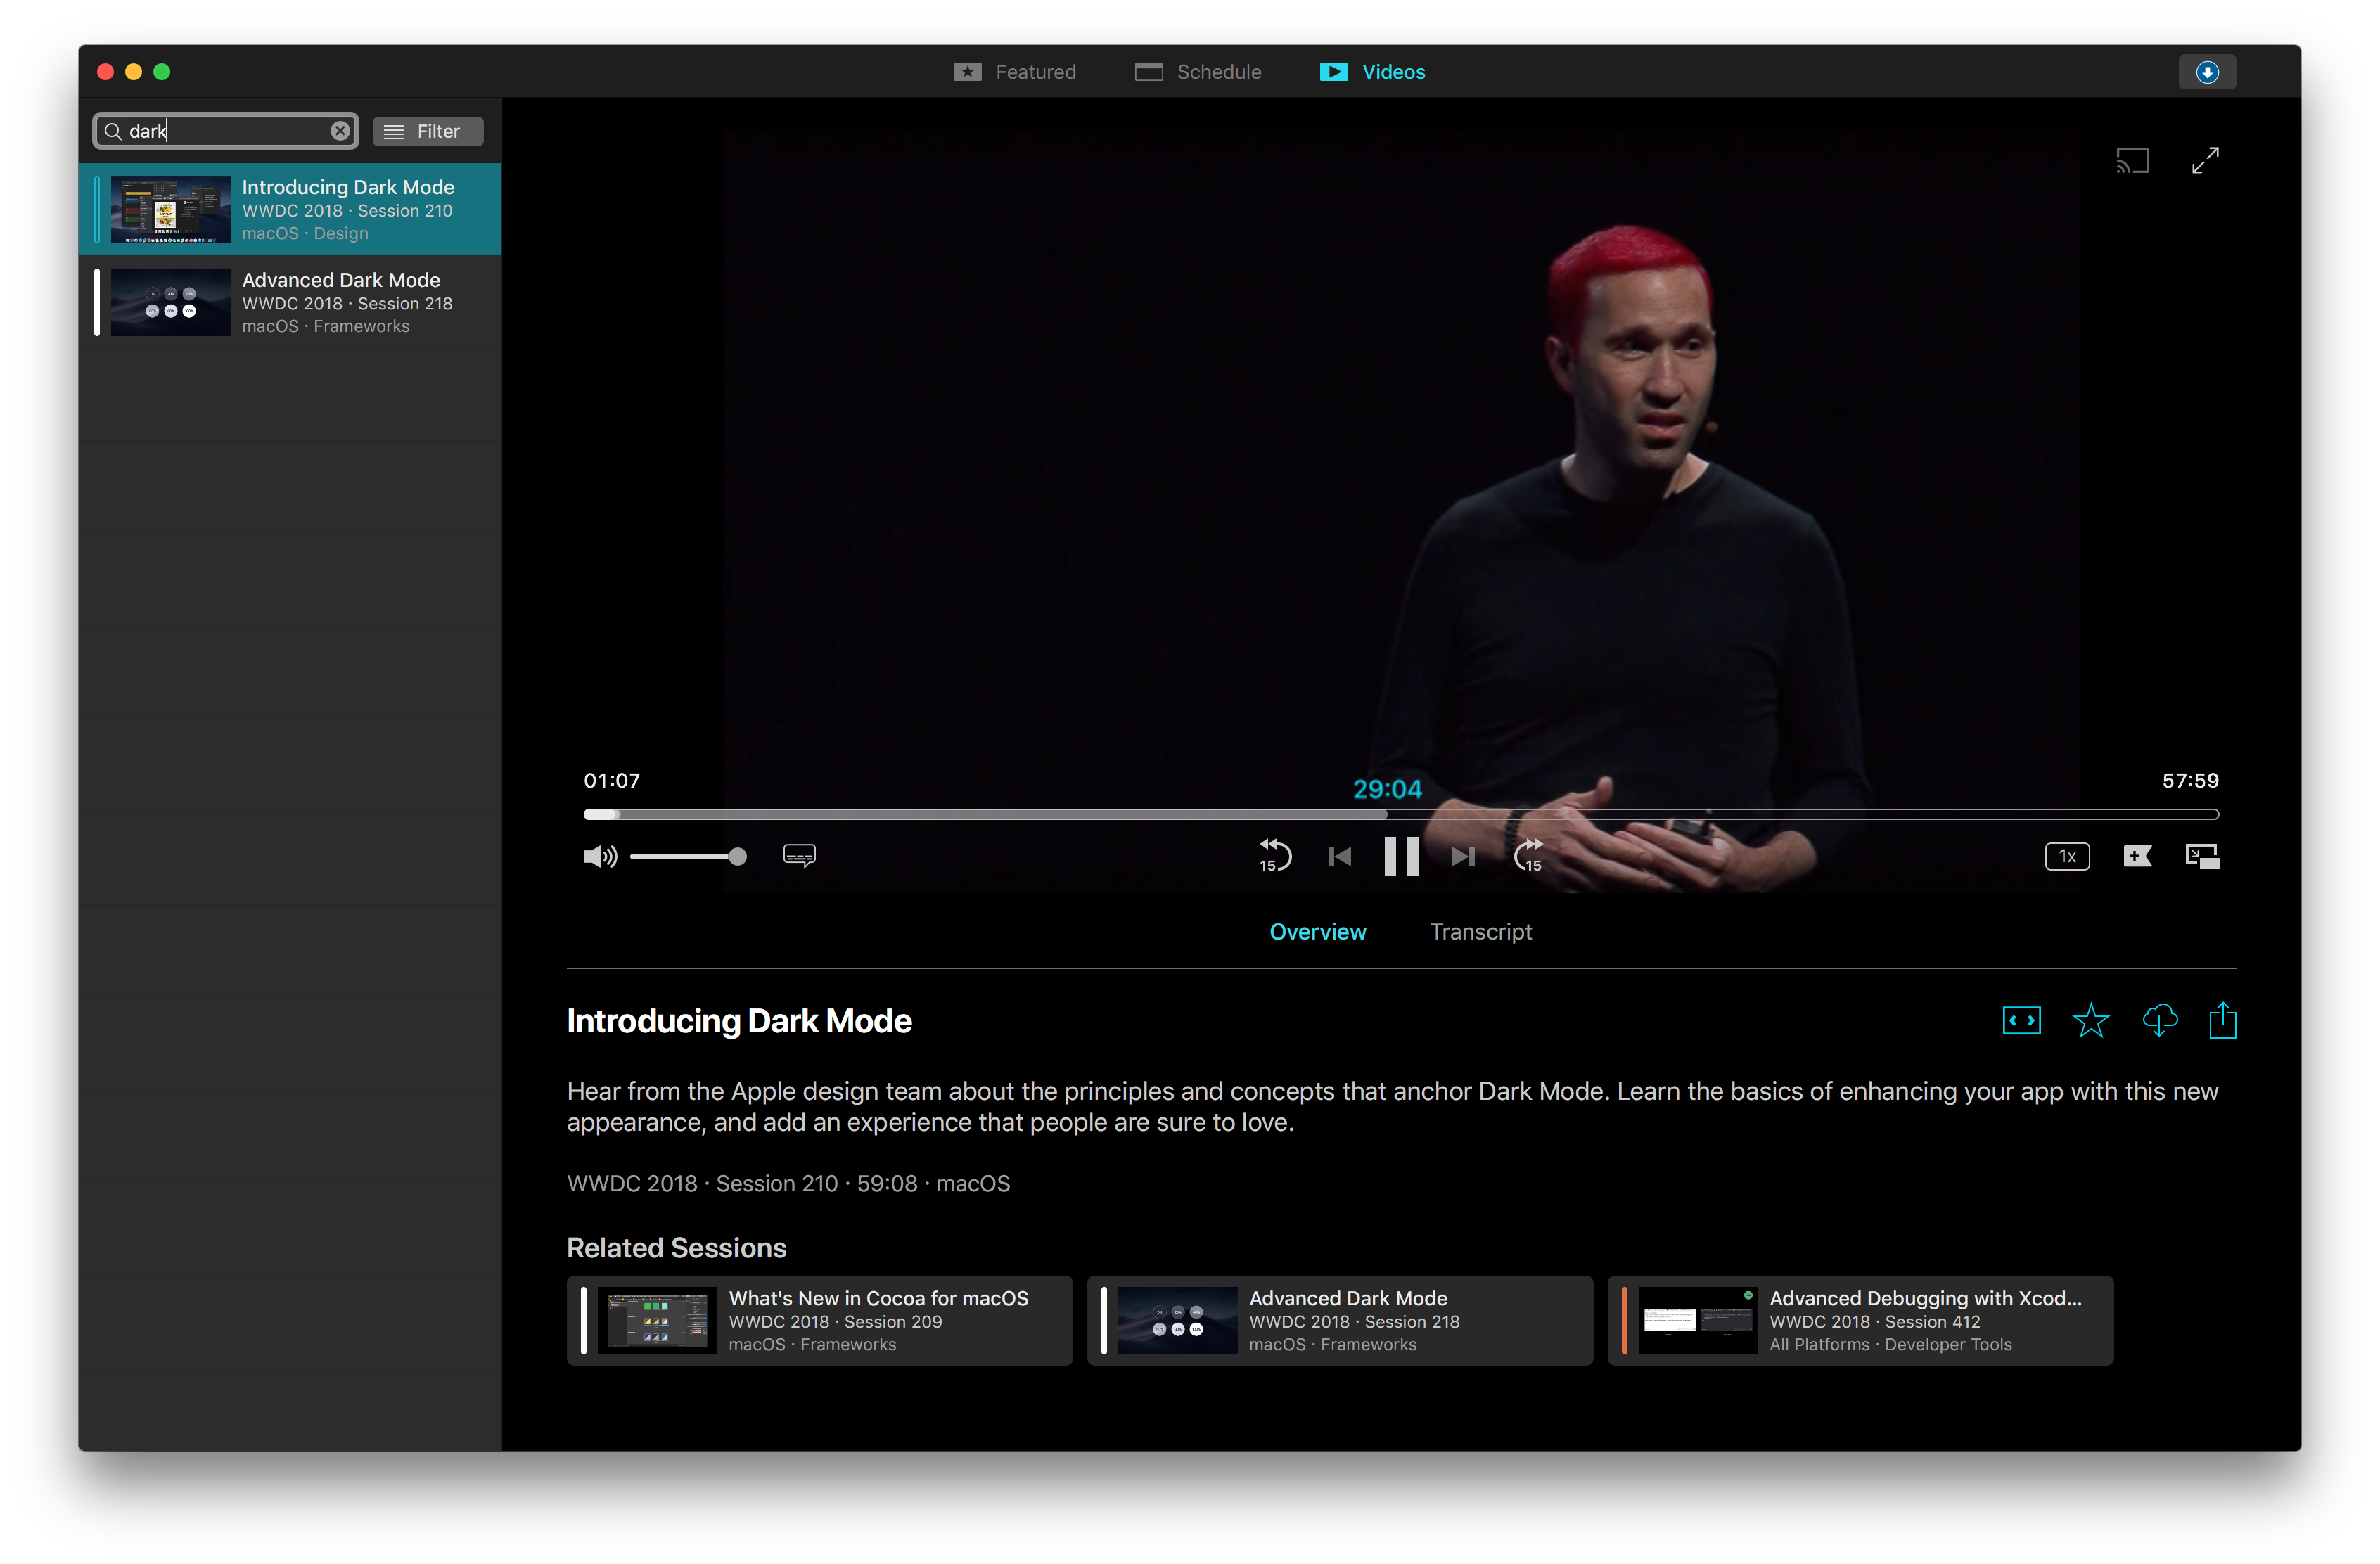Enter fullscreen playback mode
Image resolution: width=2380 pixels, height=1564 pixels.
click(2205, 159)
